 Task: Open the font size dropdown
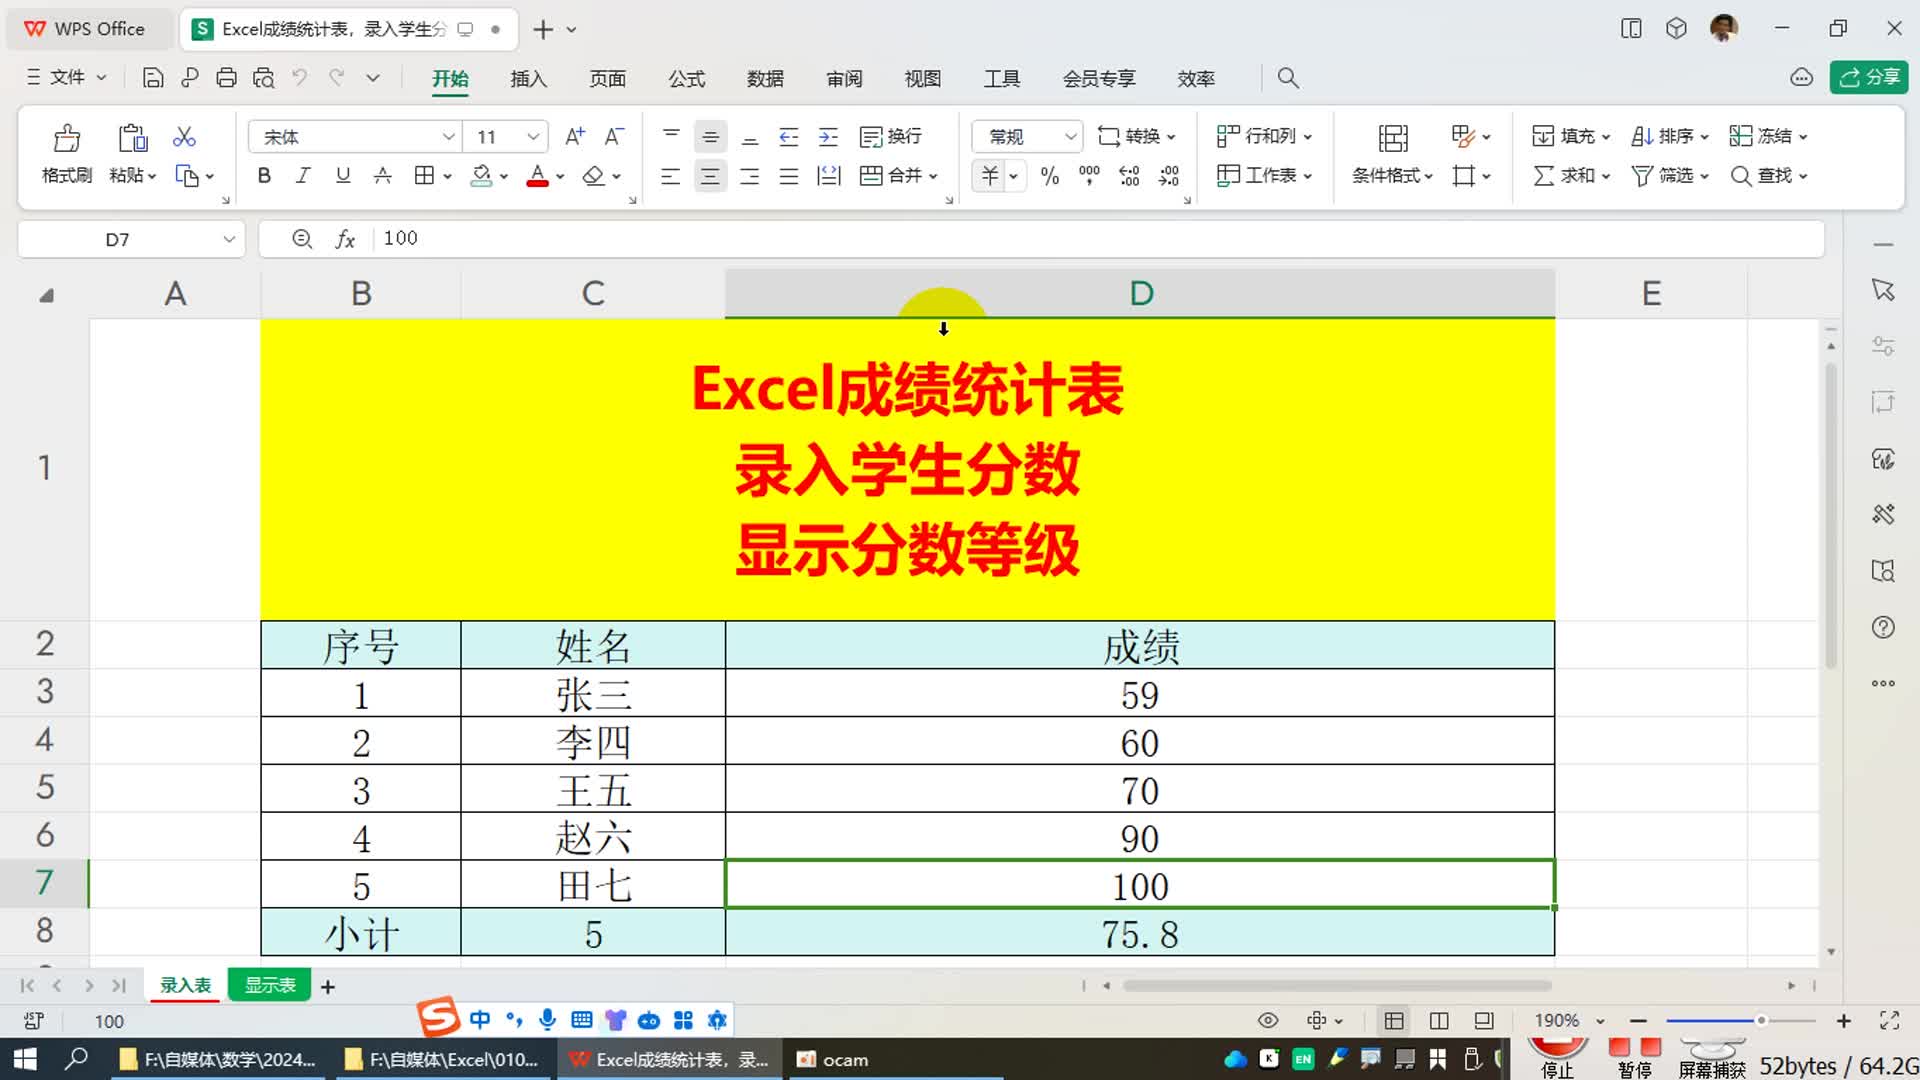tap(533, 137)
